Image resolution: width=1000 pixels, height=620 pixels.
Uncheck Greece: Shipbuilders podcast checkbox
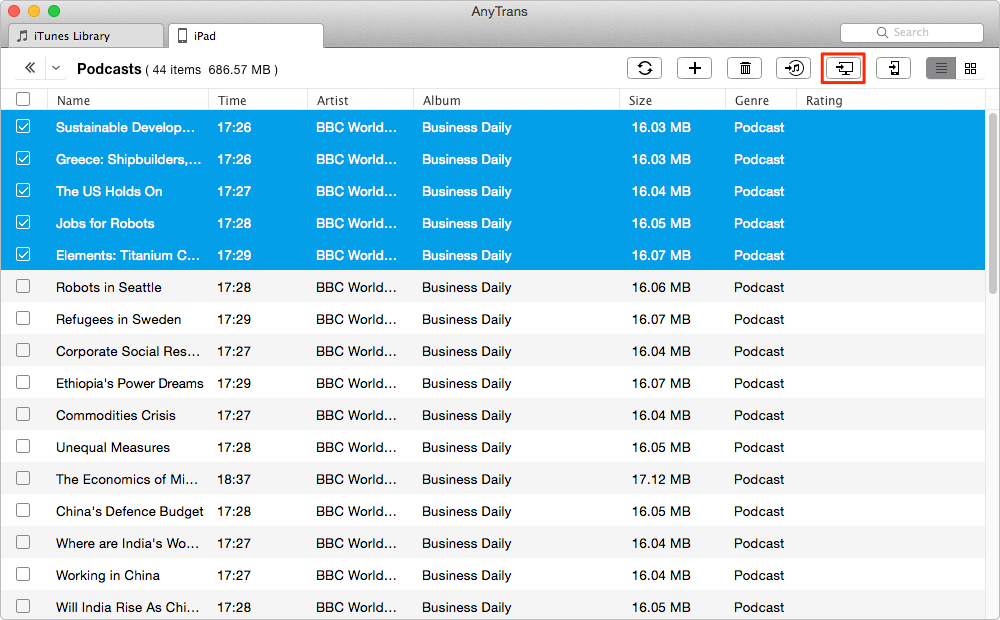[x=23, y=158]
